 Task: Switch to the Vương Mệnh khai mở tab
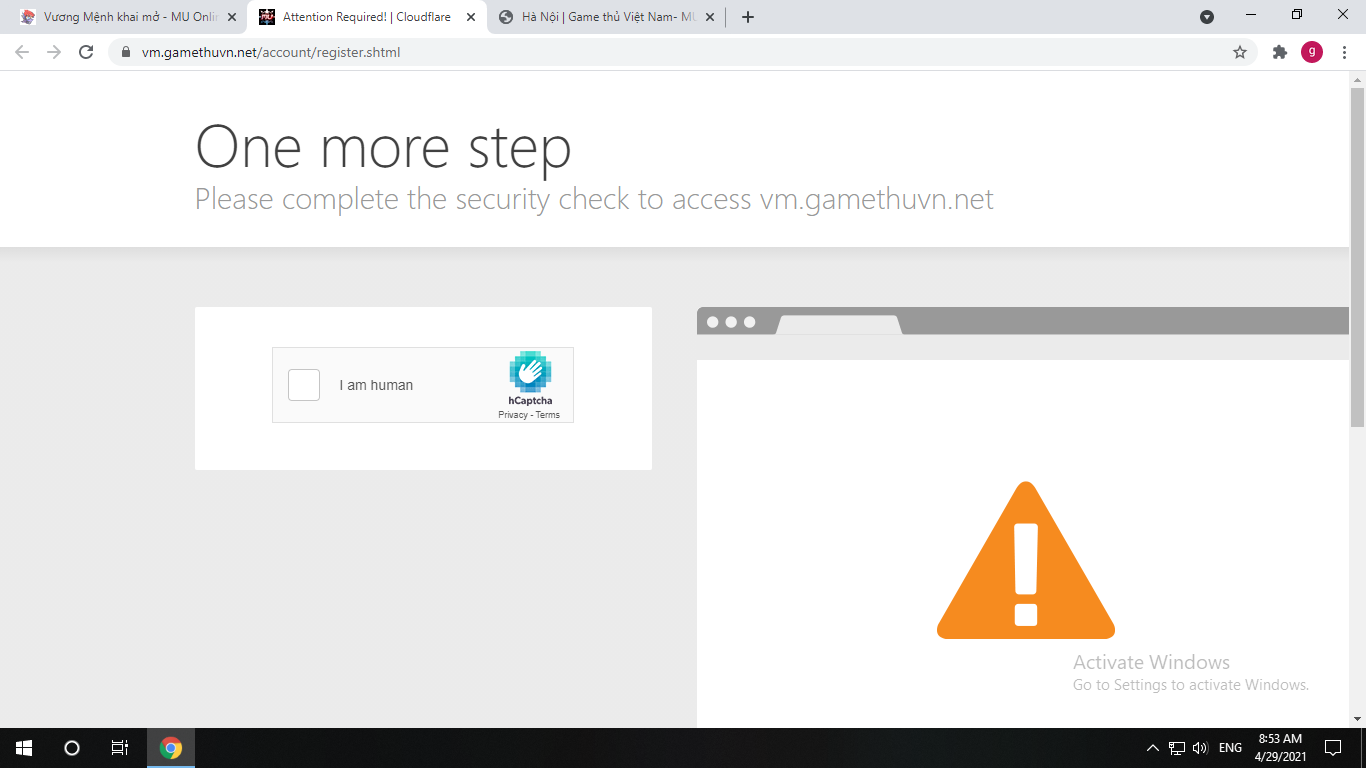130,17
